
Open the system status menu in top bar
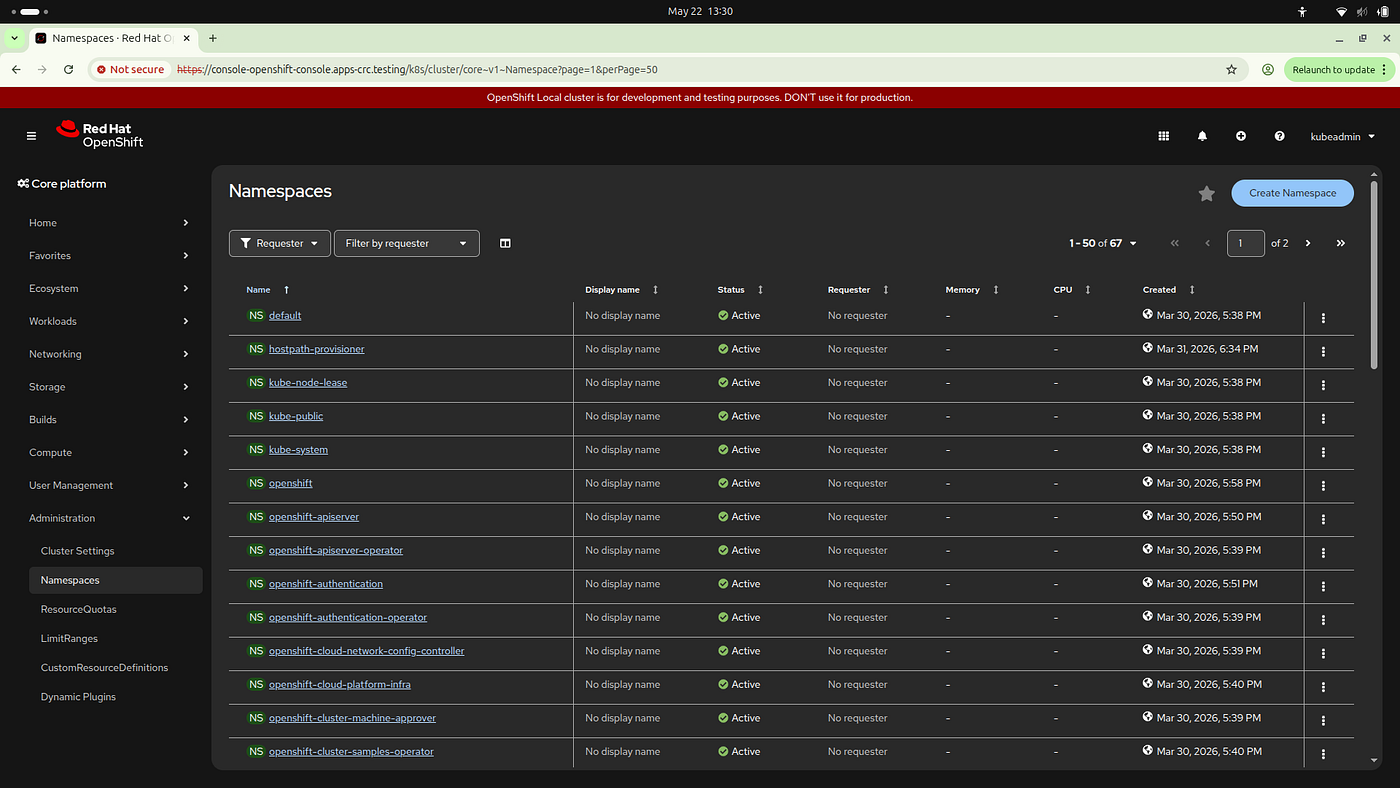pos(1364,12)
